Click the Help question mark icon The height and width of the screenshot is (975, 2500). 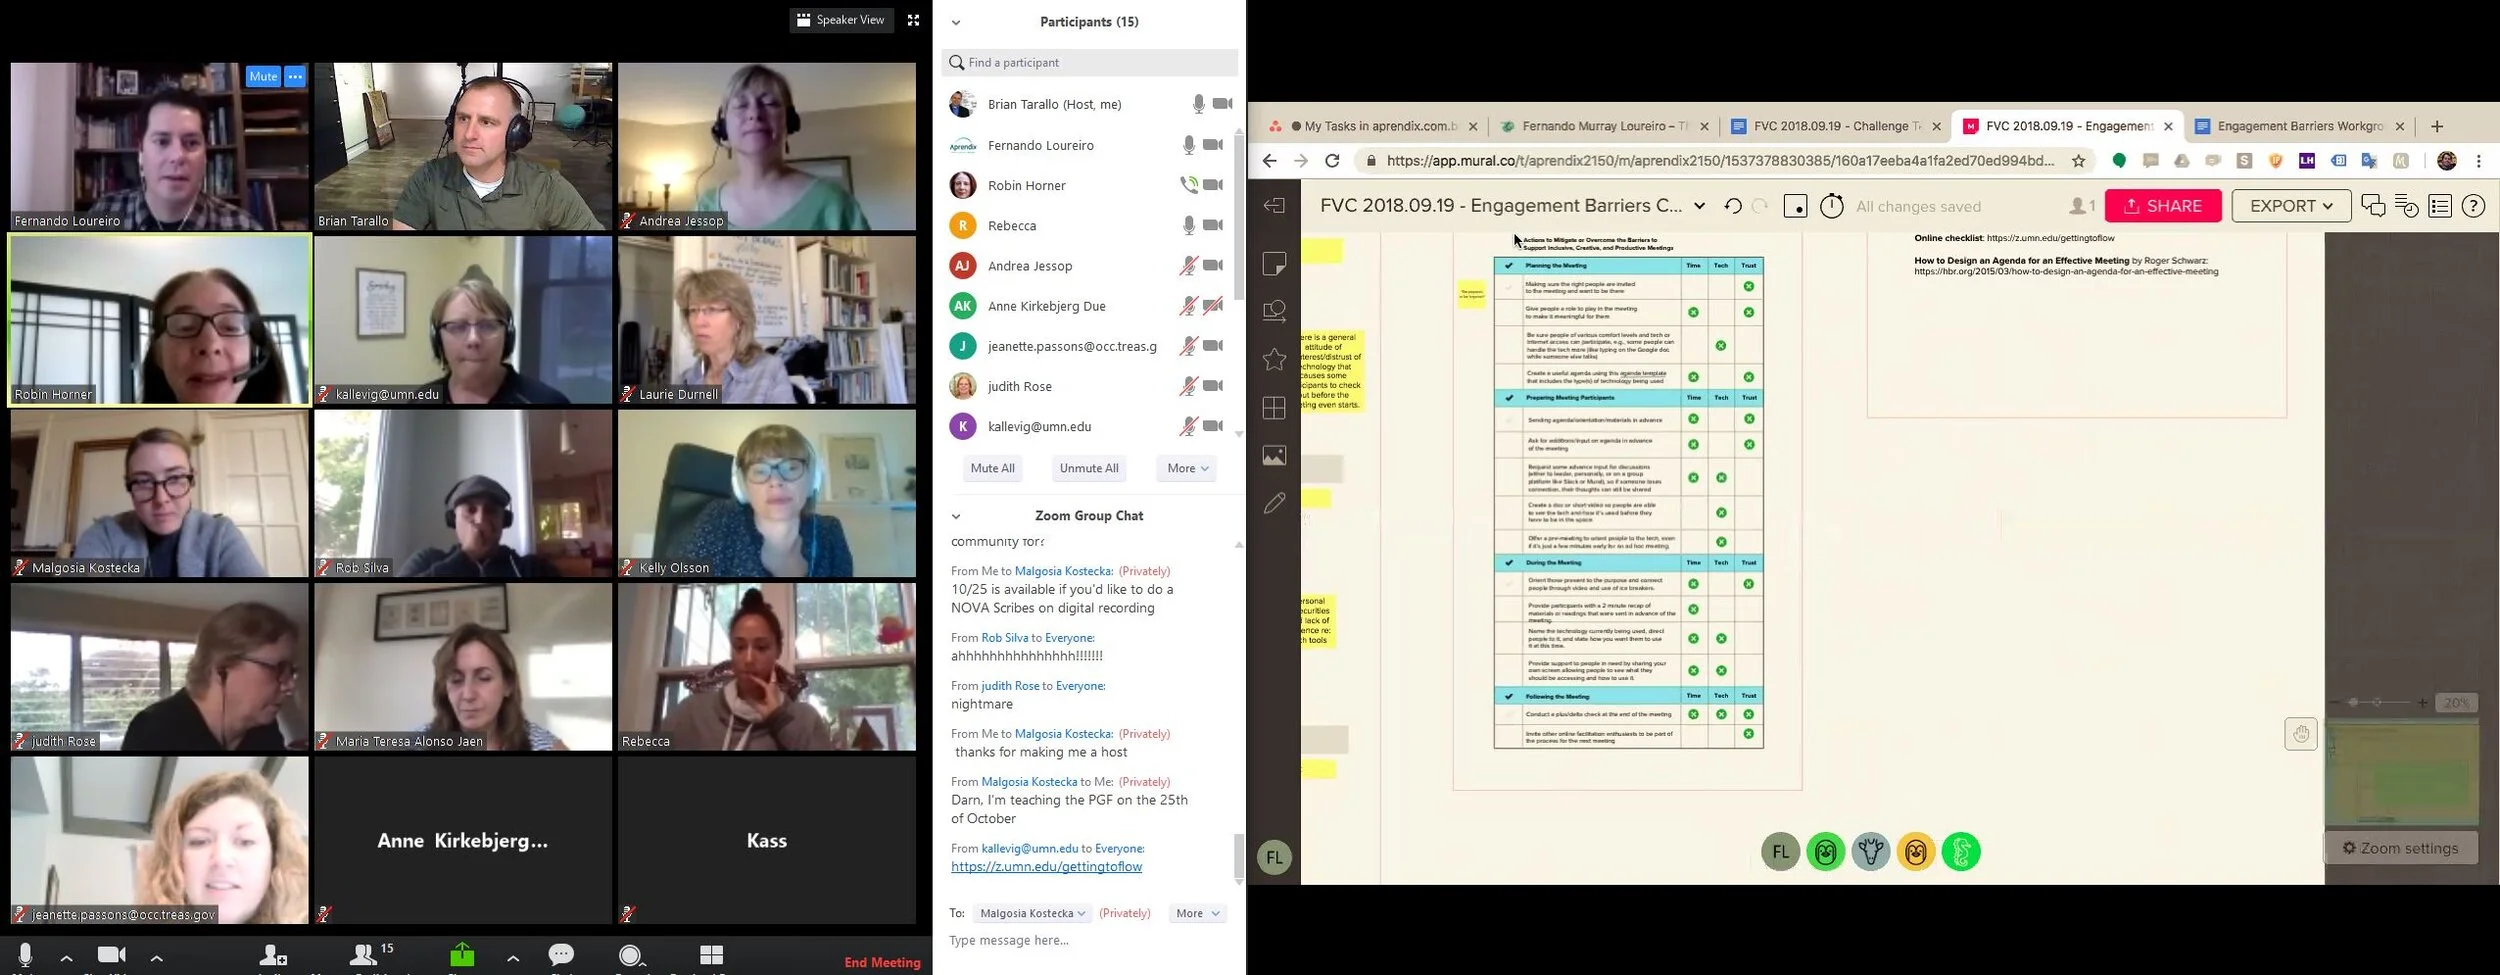click(2474, 205)
